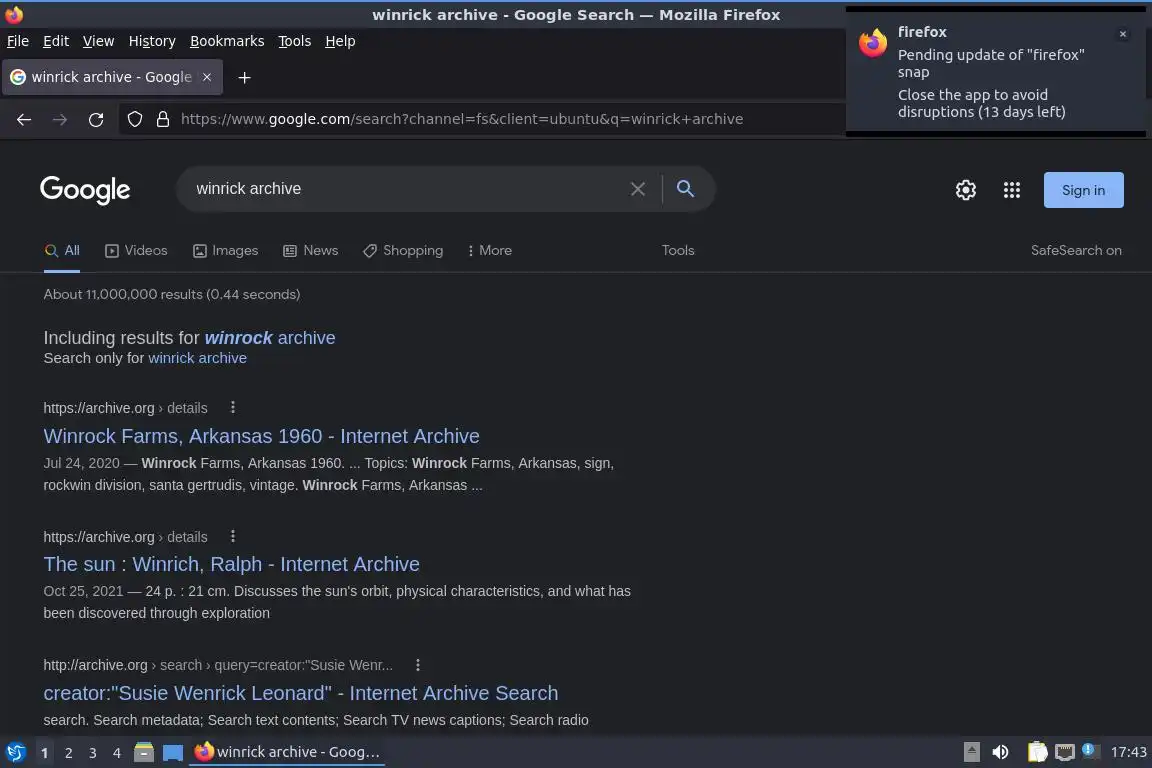Open the History menu

[152, 41]
